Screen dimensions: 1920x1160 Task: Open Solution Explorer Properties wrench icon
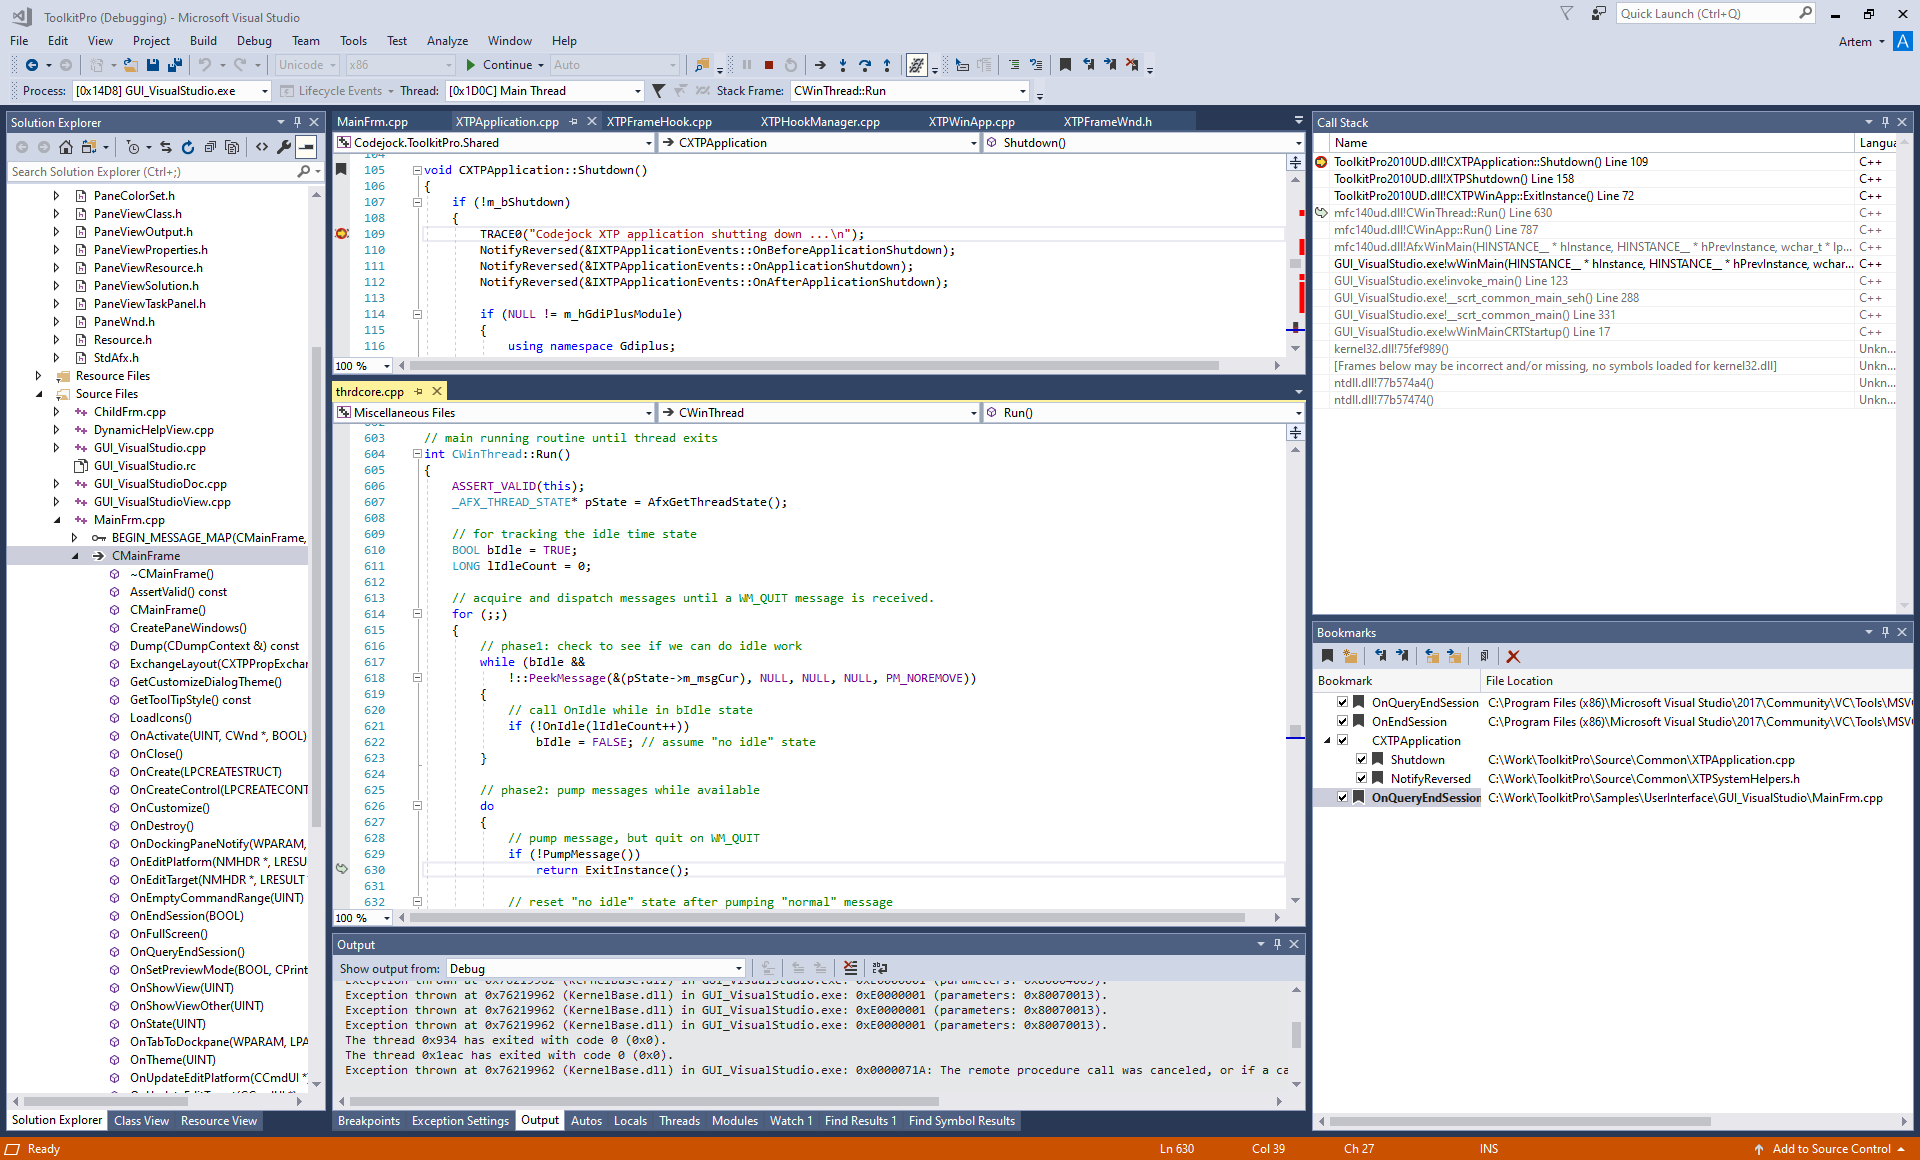click(x=284, y=147)
